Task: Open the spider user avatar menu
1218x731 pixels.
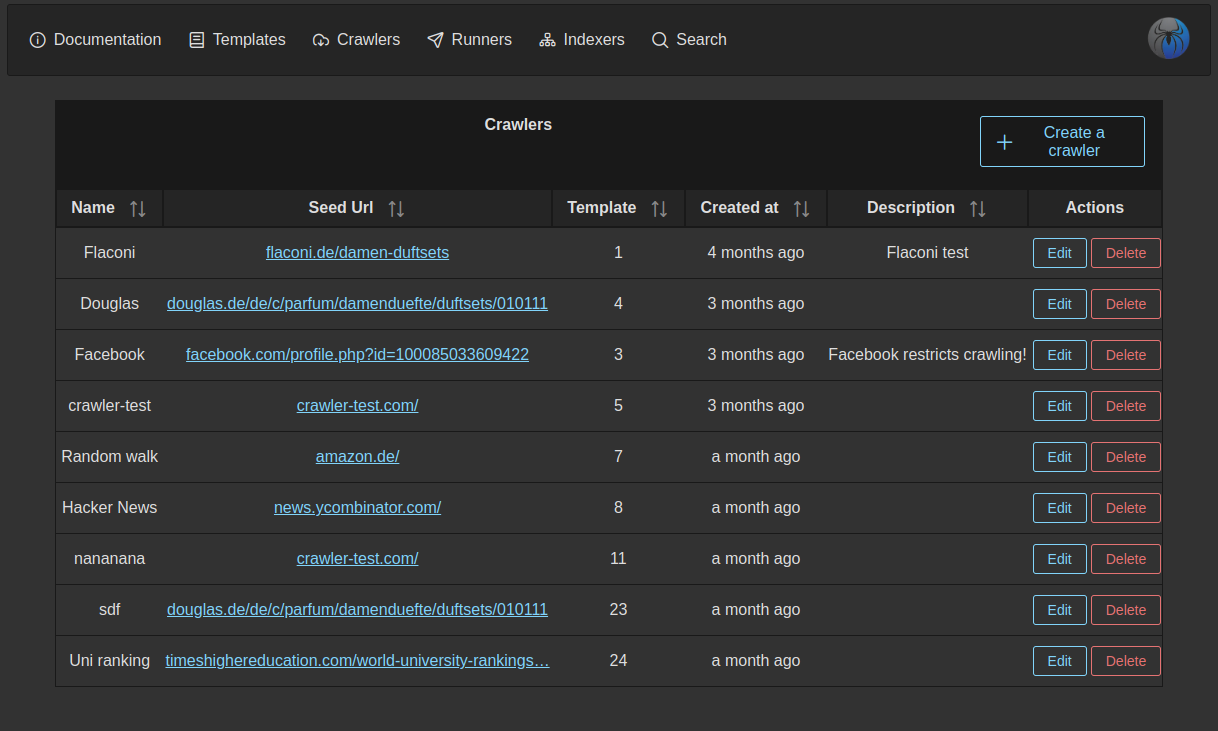Action: coord(1168,39)
